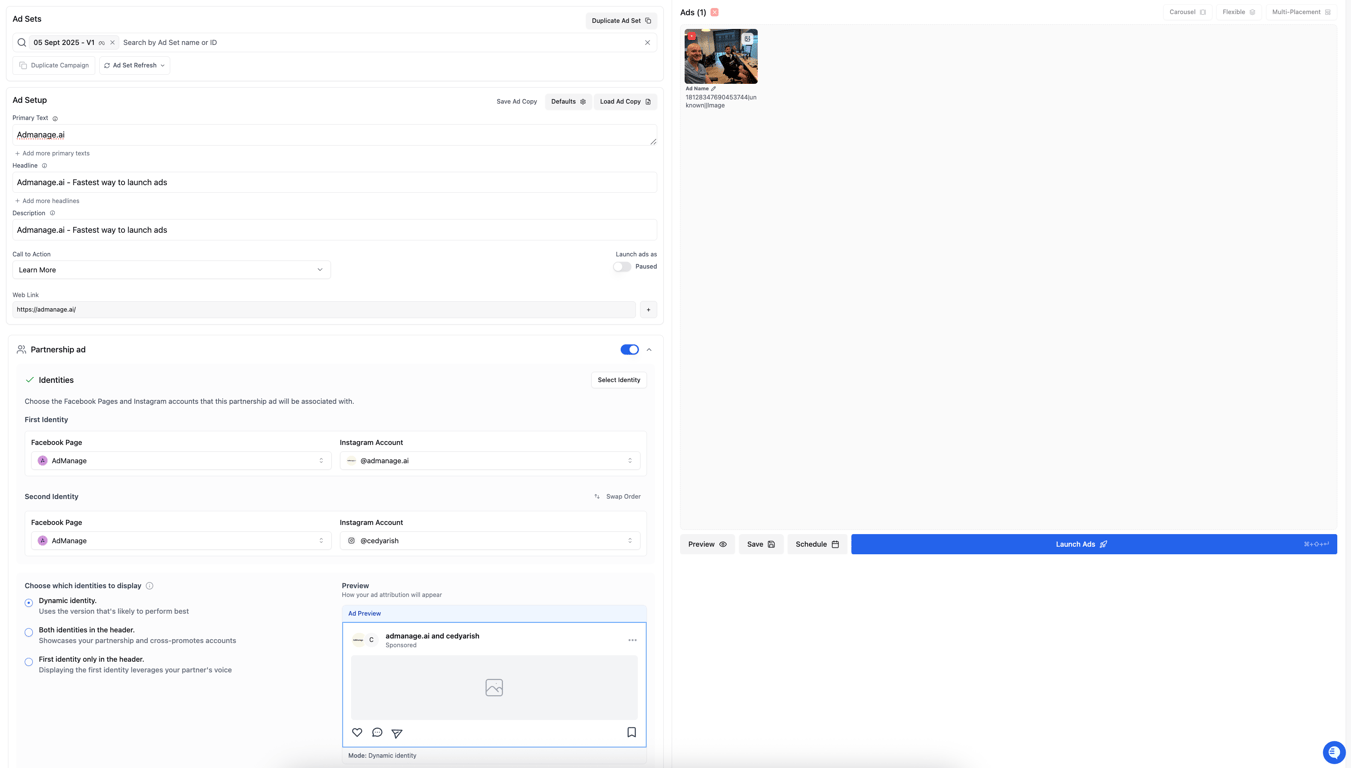Click info icon beside Choose which identities

[x=149, y=586]
